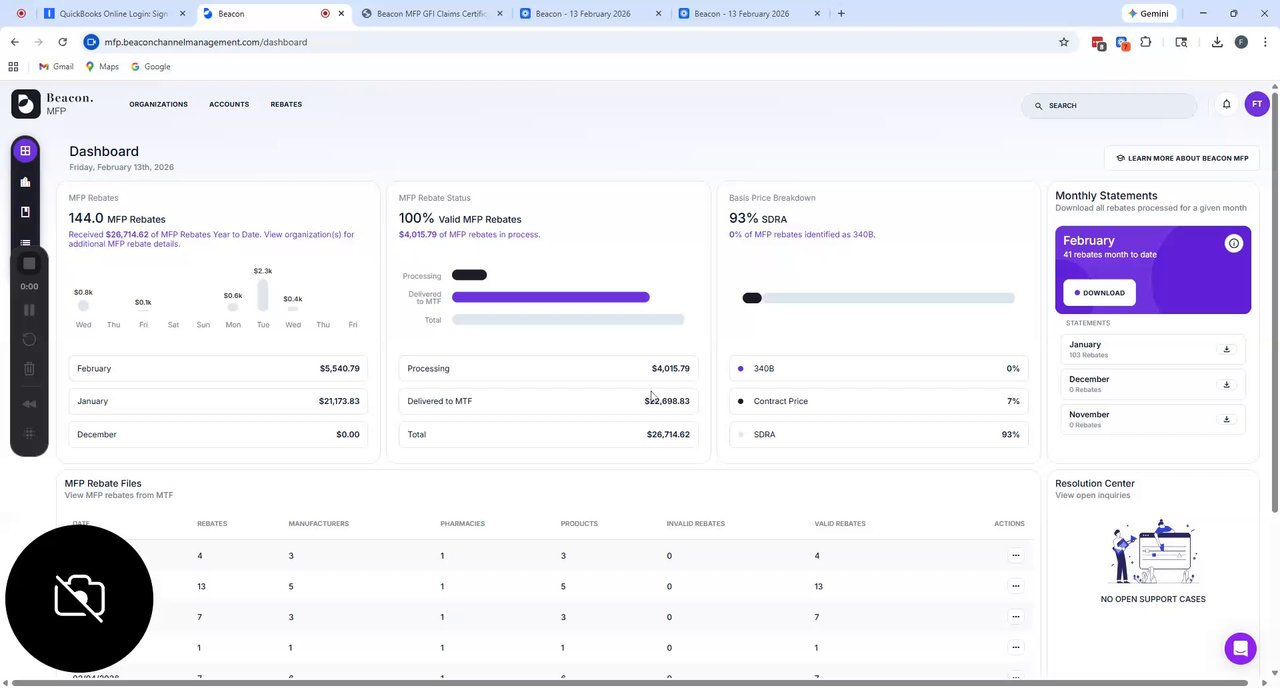Select the list icon in the sidebar
Screen dimensions: 1280x688
pyautogui.click(x=25, y=243)
